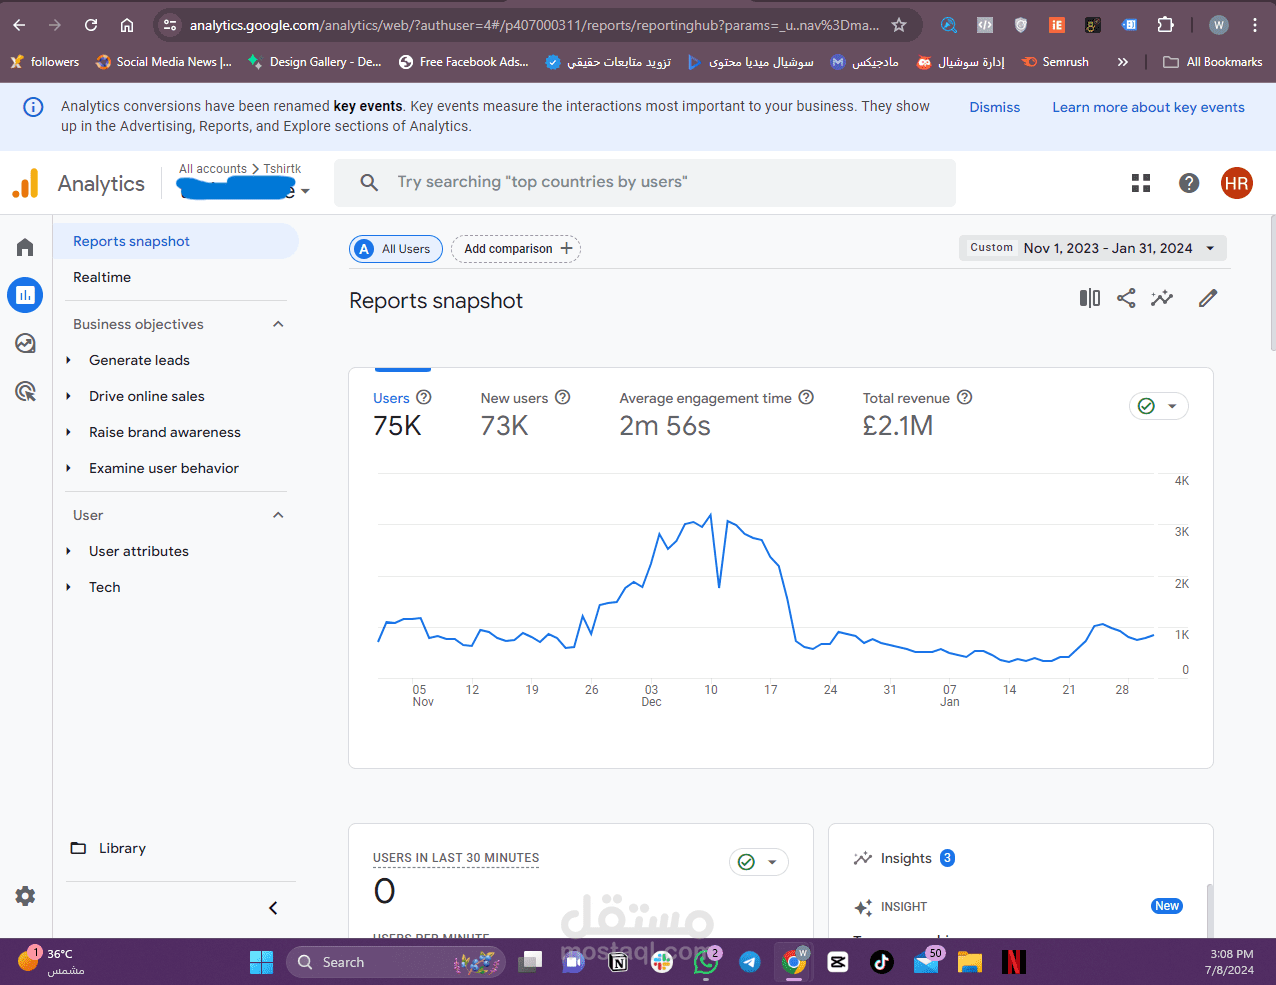This screenshot has height=985, width=1276.
Task: Dismiss the key events notification banner
Action: tap(994, 106)
